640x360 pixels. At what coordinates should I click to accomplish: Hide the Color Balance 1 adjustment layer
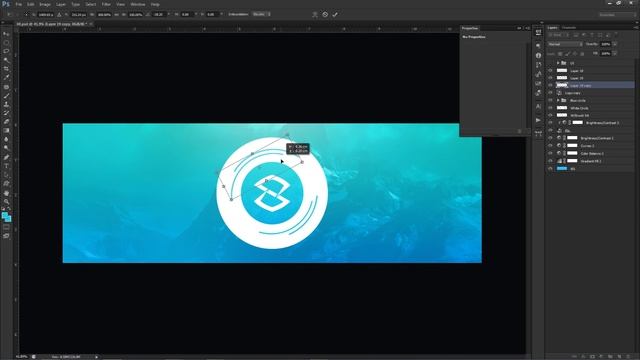coord(550,153)
